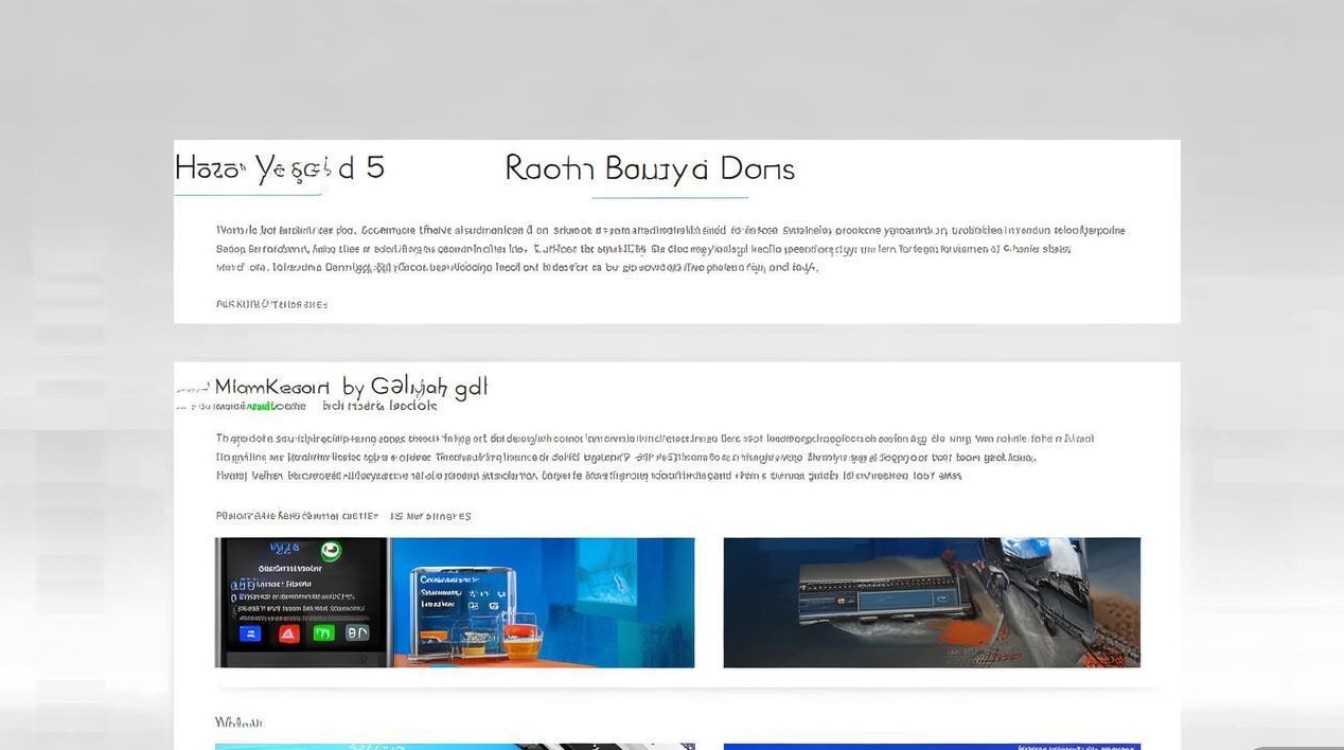Select the underlined 'Hazar Yesgid 5' heading tab
1344x750 pixels.
pyautogui.click(x=279, y=167)
